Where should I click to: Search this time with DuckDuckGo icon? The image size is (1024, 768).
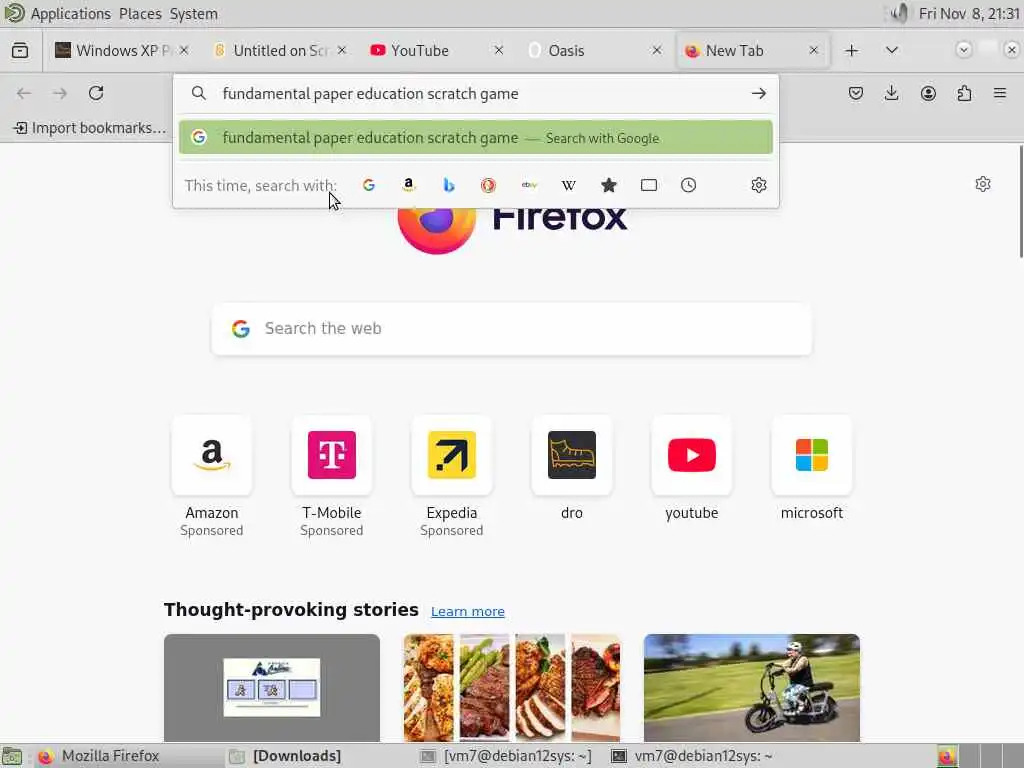(488, 185)
